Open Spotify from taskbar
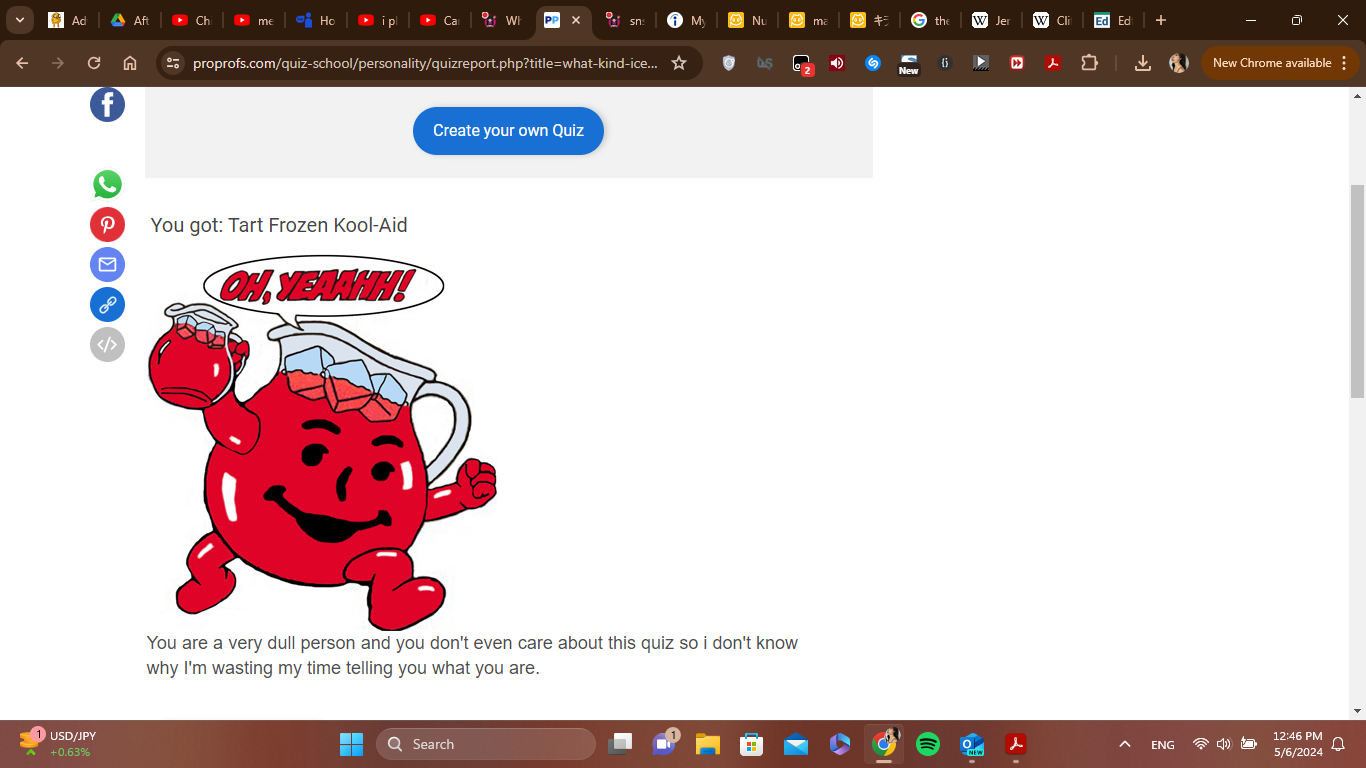This screenshot has height=768, width=1366. tap(928, 744)
